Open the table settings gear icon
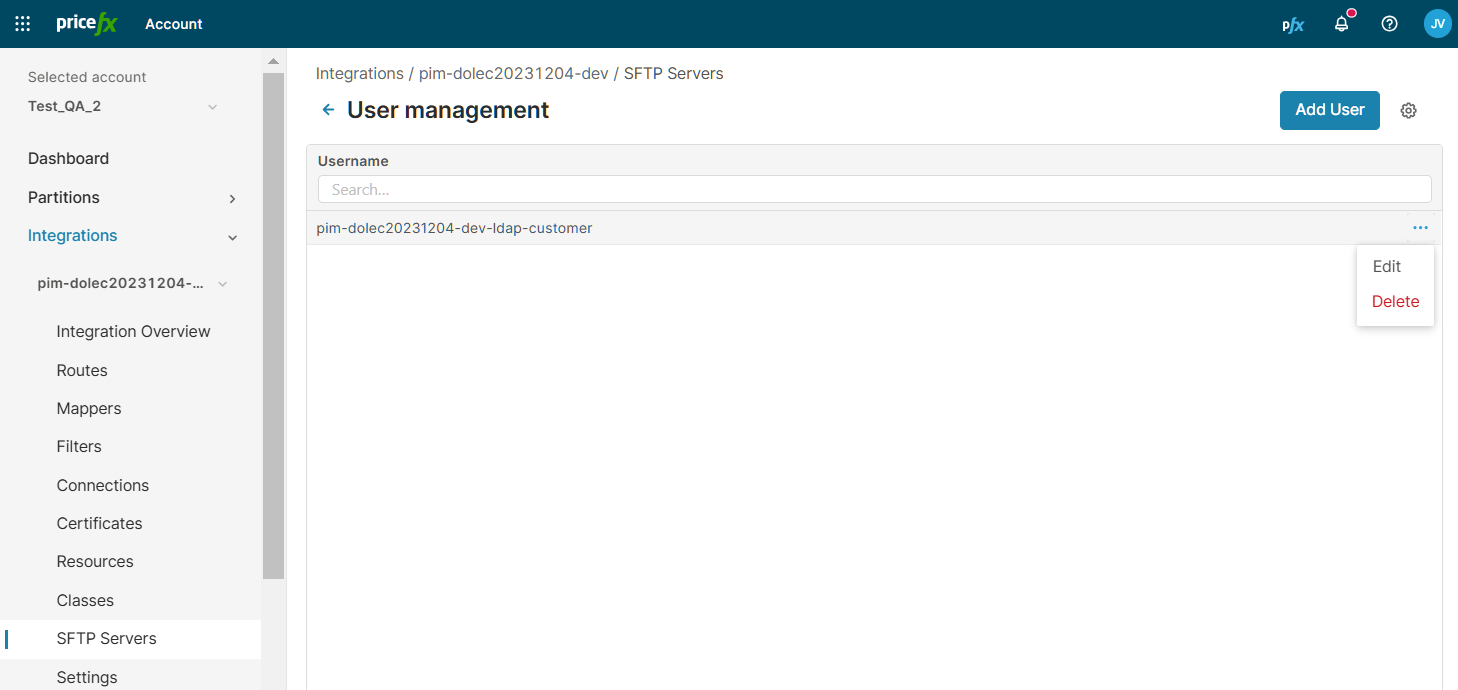Image resolution: width=1458 pixels, height=690 pixels. click(1408, 111)
